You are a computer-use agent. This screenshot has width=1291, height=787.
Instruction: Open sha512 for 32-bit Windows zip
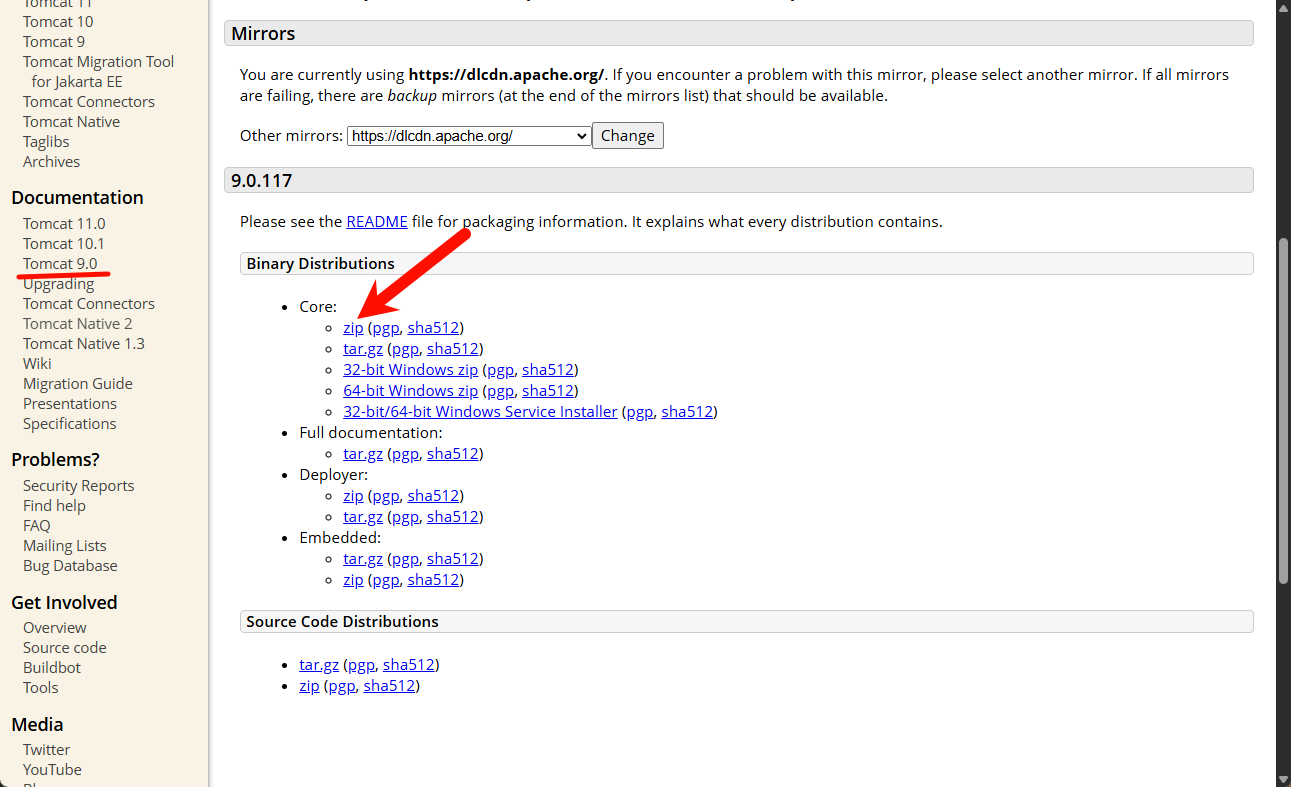pyautogui.click(x=548, y=370)
